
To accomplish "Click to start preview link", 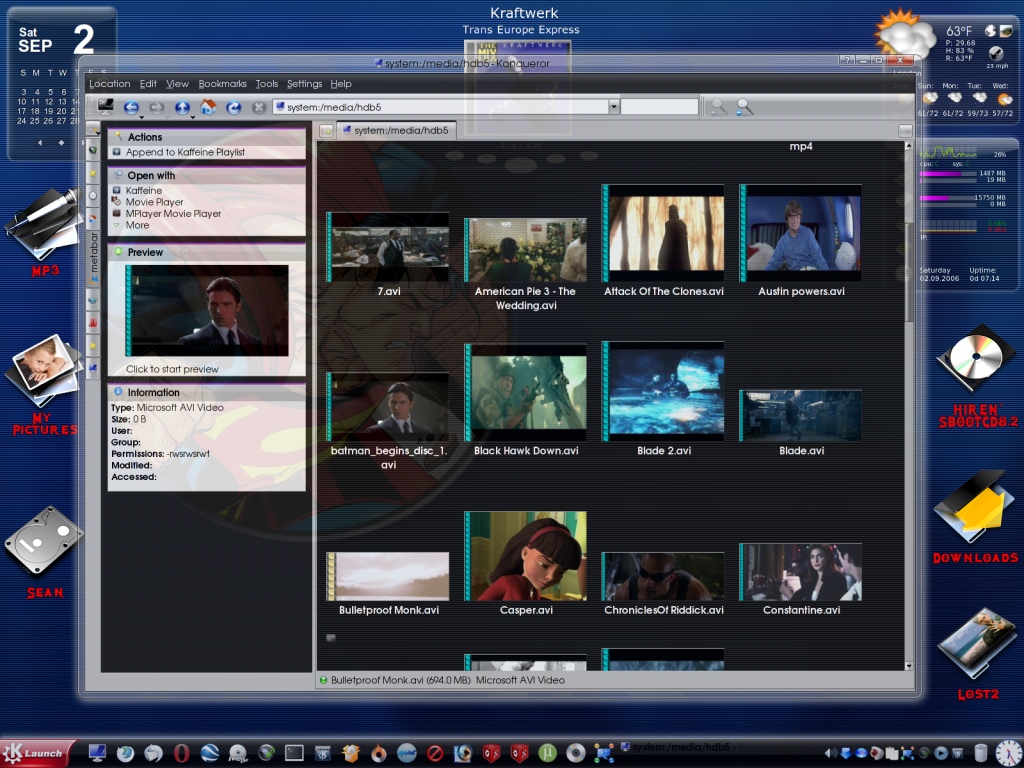I will click(x=172, y=369).
